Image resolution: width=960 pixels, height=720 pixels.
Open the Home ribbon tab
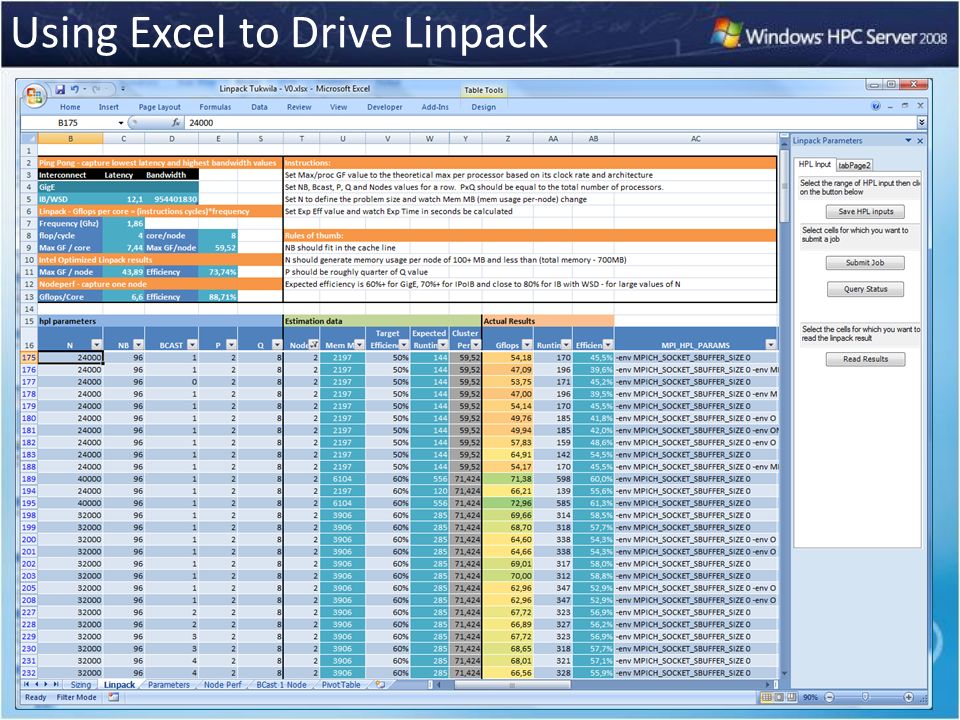pos(70,107)
